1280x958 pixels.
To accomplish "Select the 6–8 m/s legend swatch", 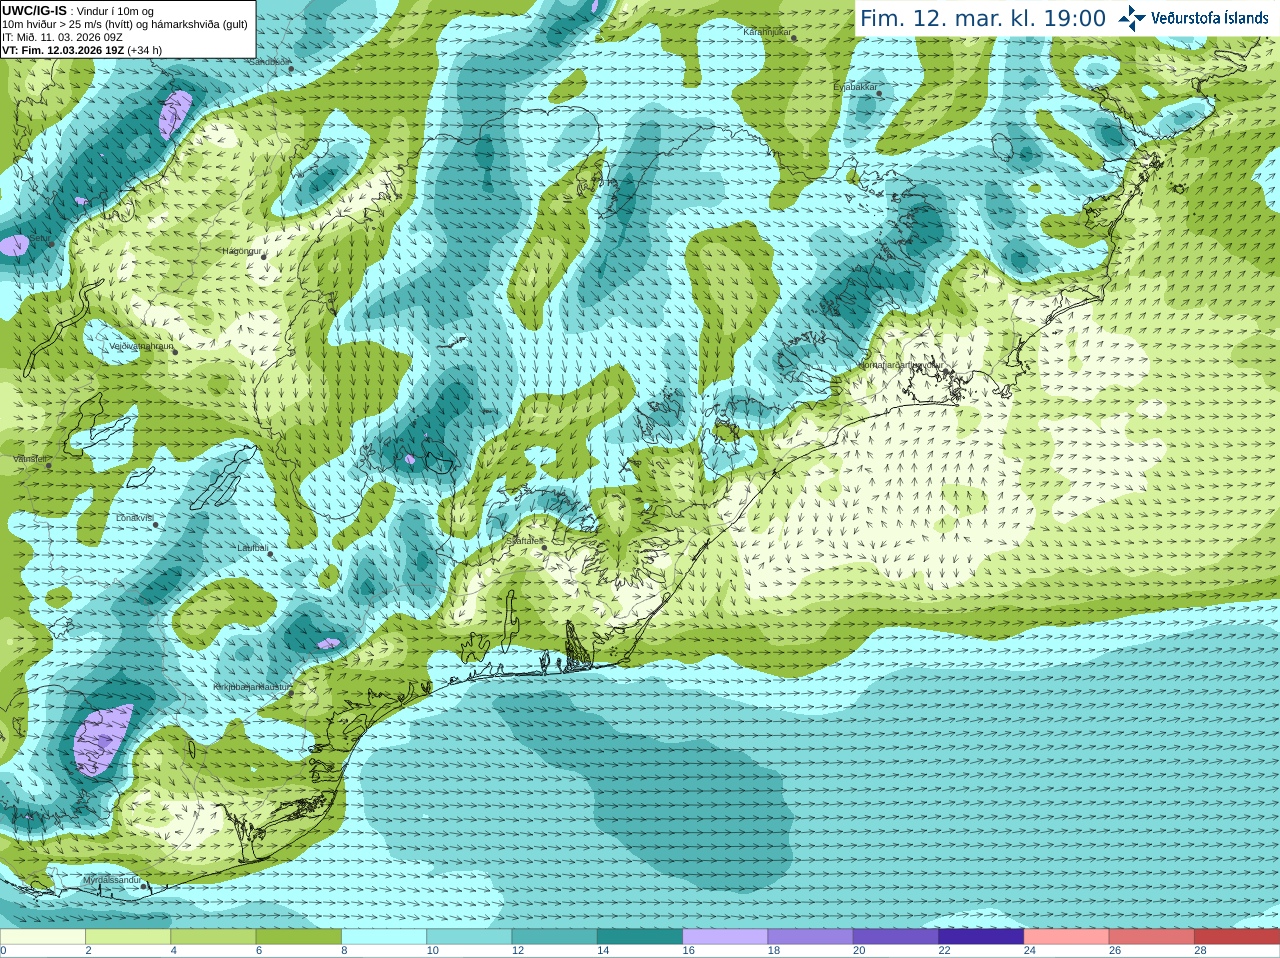I will coord(299,937).
